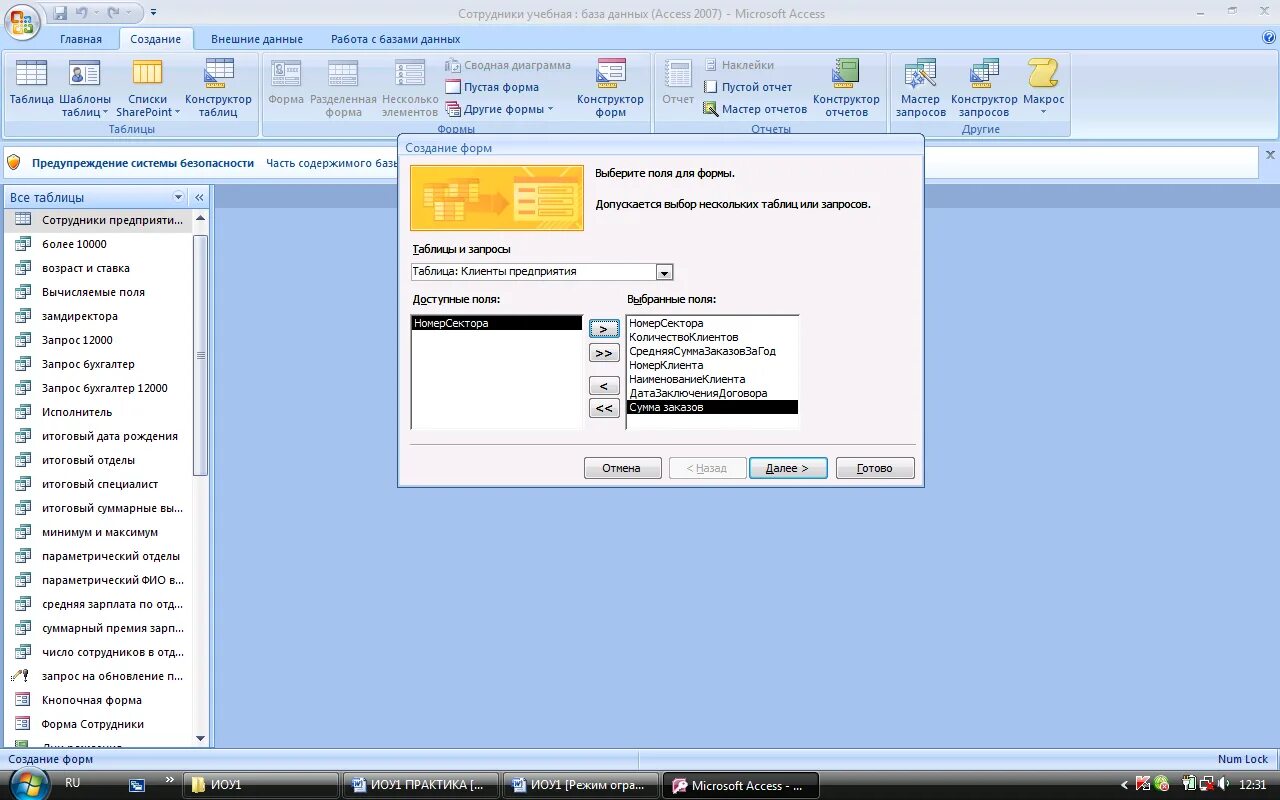Screen dimensions: 1280x800
Task: Select НаименованиеКлиента field
Action: [712, 379]
